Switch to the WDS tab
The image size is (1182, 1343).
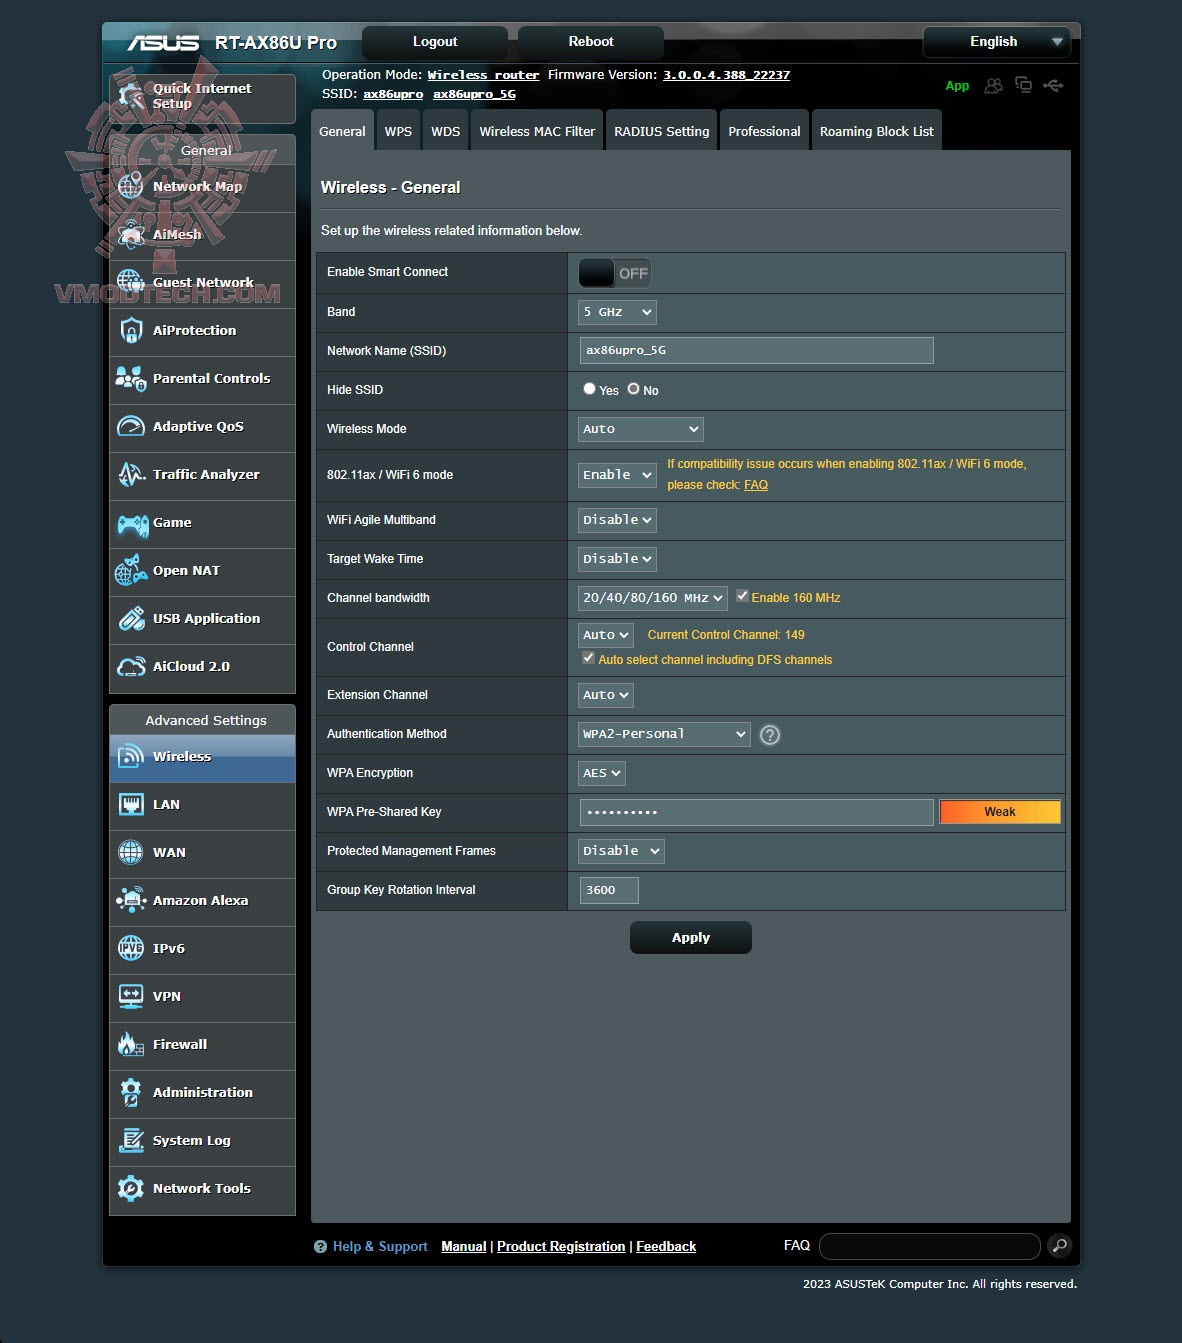tap(445, 131)
